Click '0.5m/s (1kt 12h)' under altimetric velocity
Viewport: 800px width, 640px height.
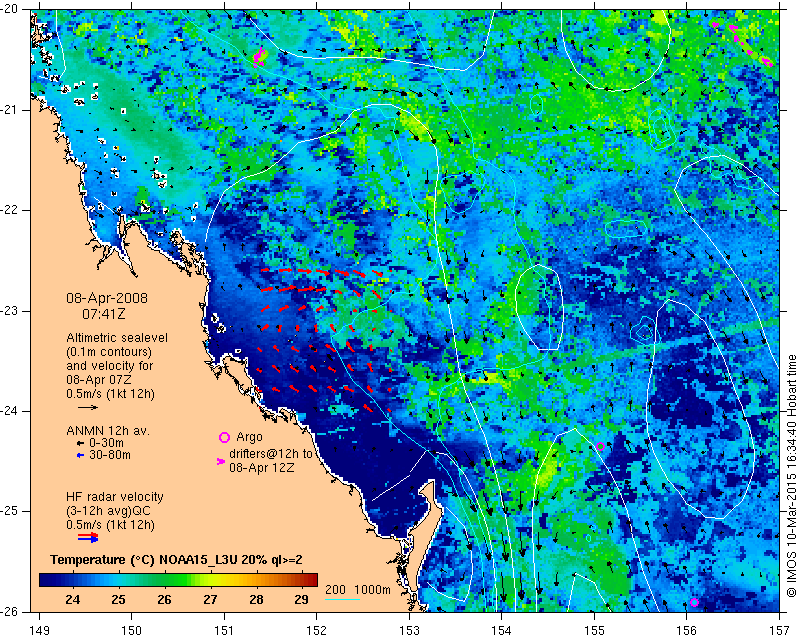[110, 394]
